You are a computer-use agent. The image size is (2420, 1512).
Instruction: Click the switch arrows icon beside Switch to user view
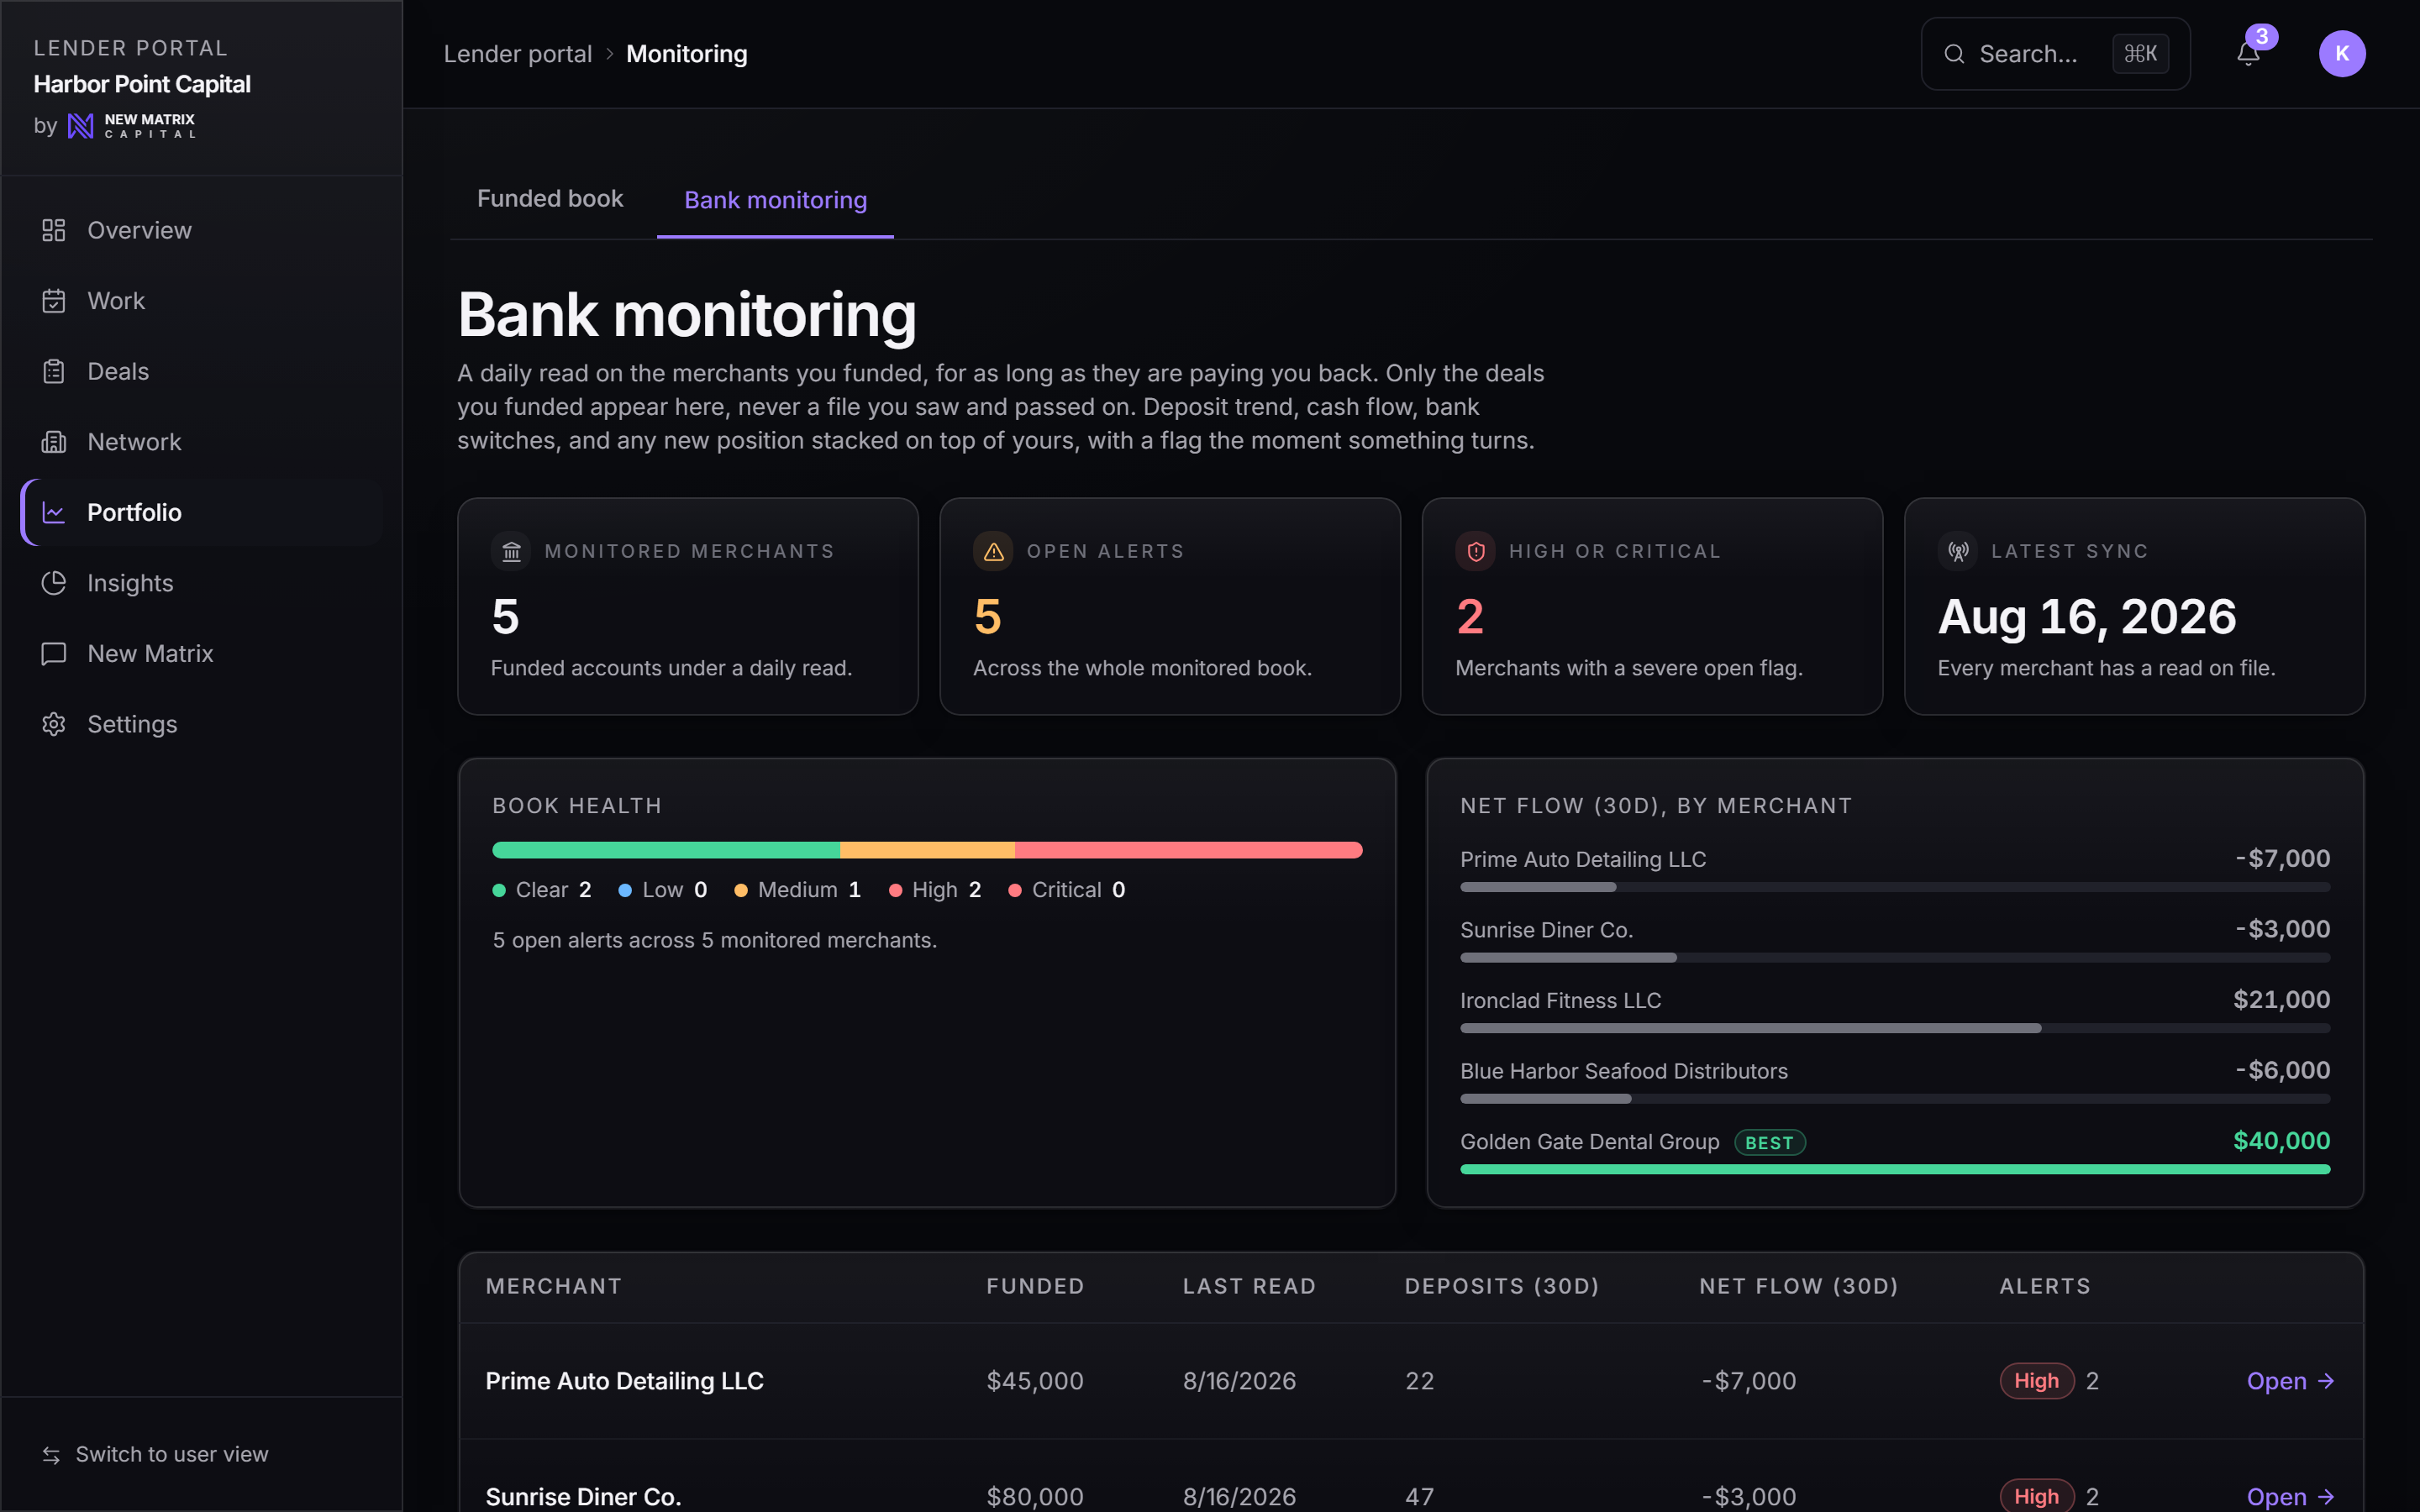[x=51, y=1455]
